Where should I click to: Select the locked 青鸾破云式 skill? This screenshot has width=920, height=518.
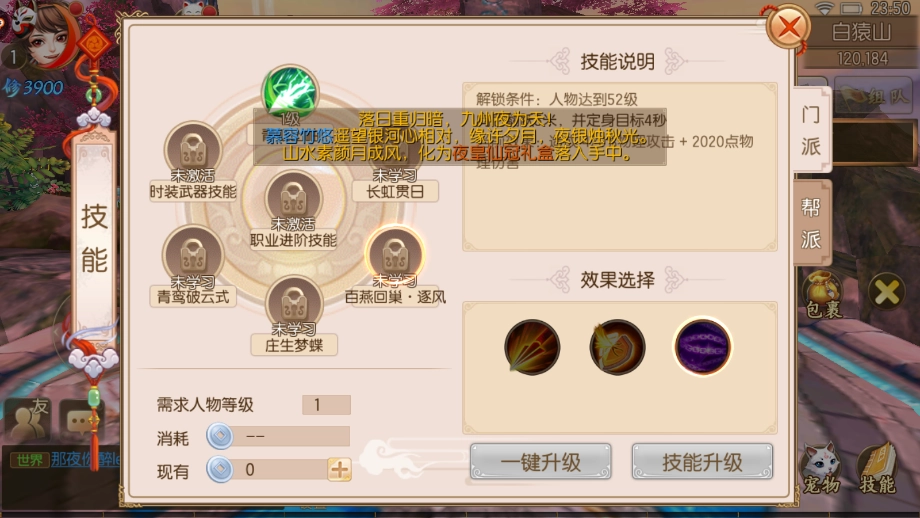pos(193,254)
